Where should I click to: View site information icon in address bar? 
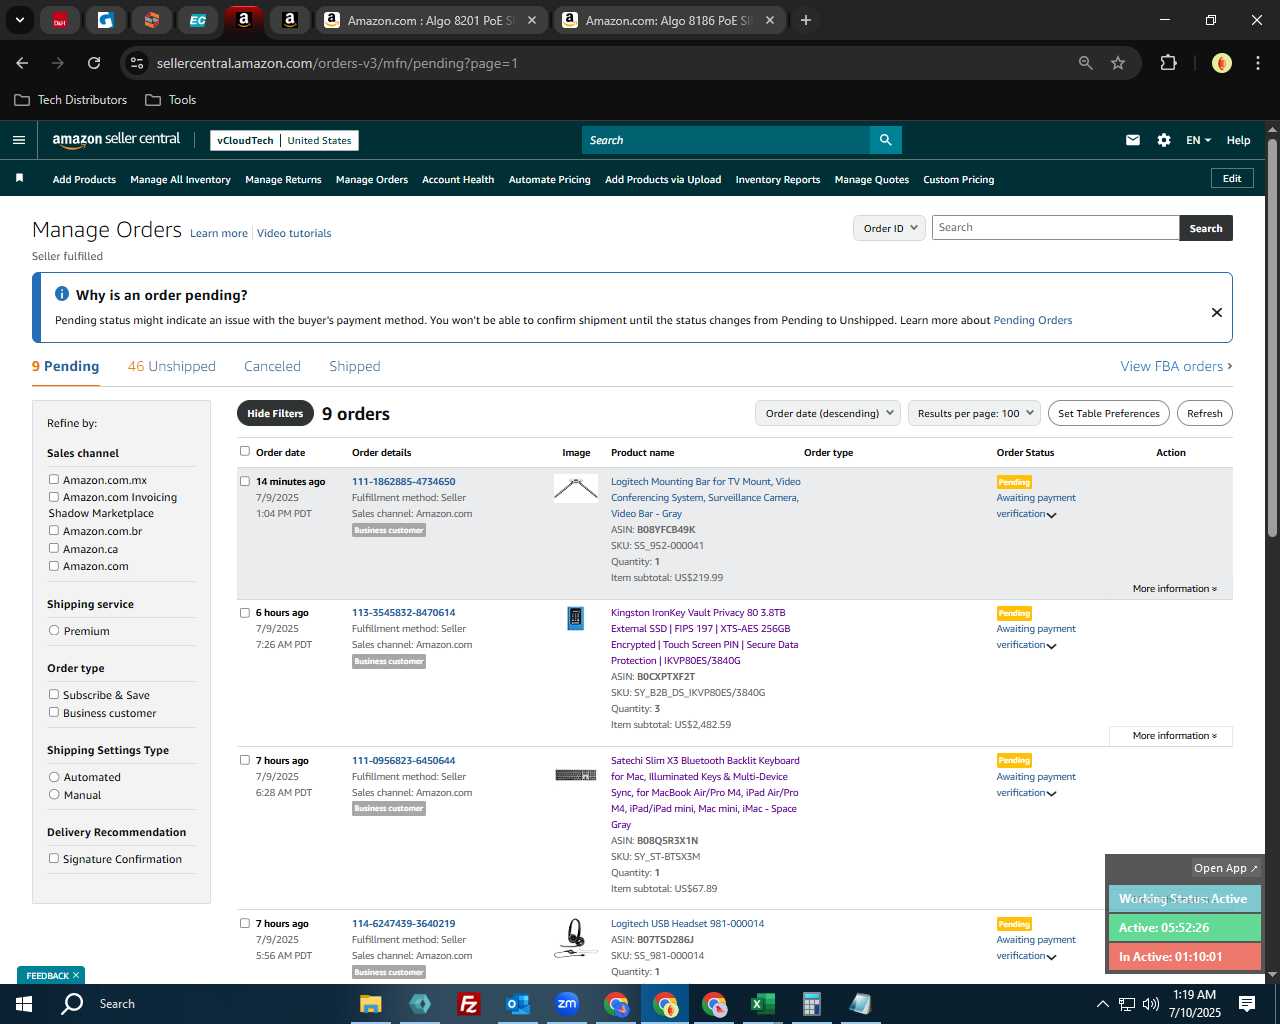coord(138,63)
